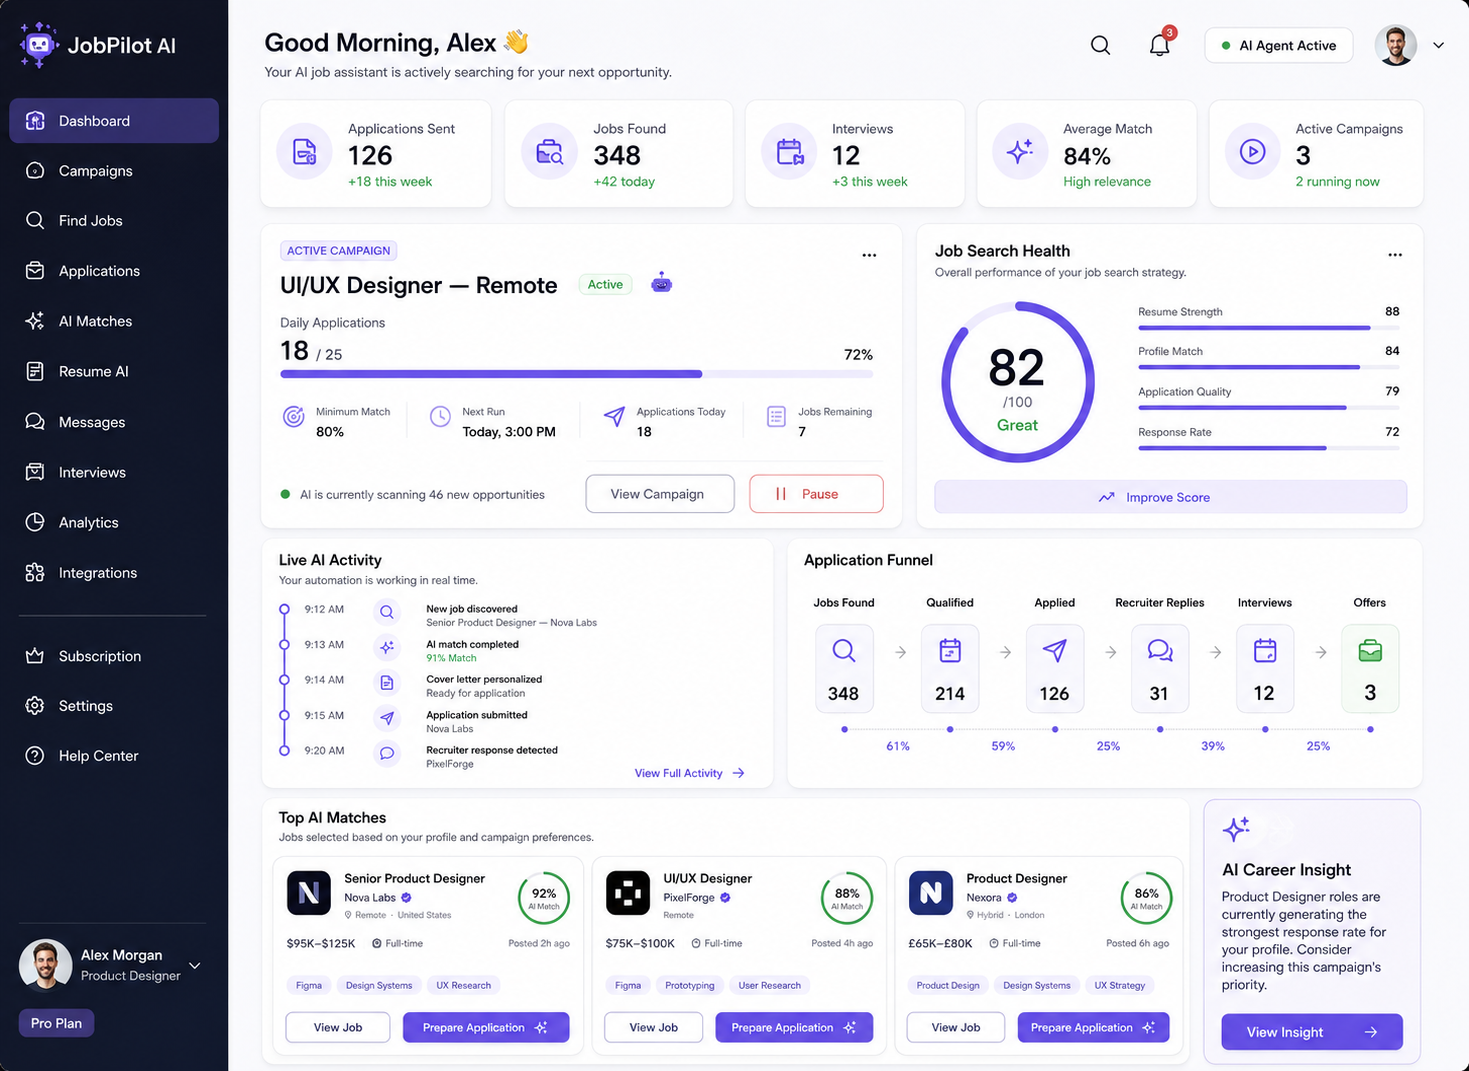Click the Applications Sent document icon
Screen dimensions: 1469x1071
point(304,152)
